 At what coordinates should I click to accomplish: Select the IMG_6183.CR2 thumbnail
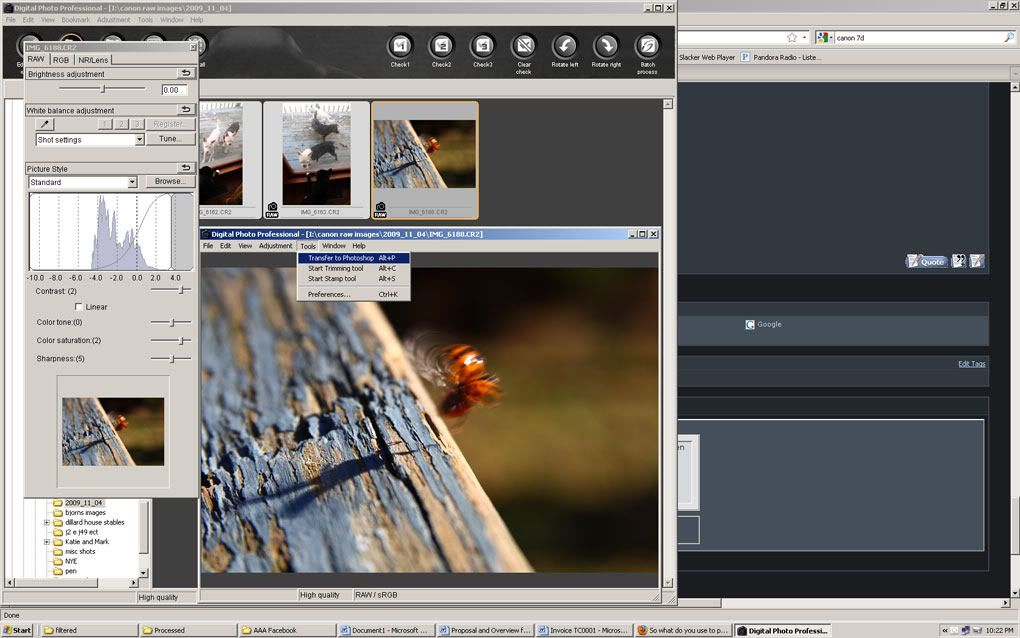[x=316, y=155]
